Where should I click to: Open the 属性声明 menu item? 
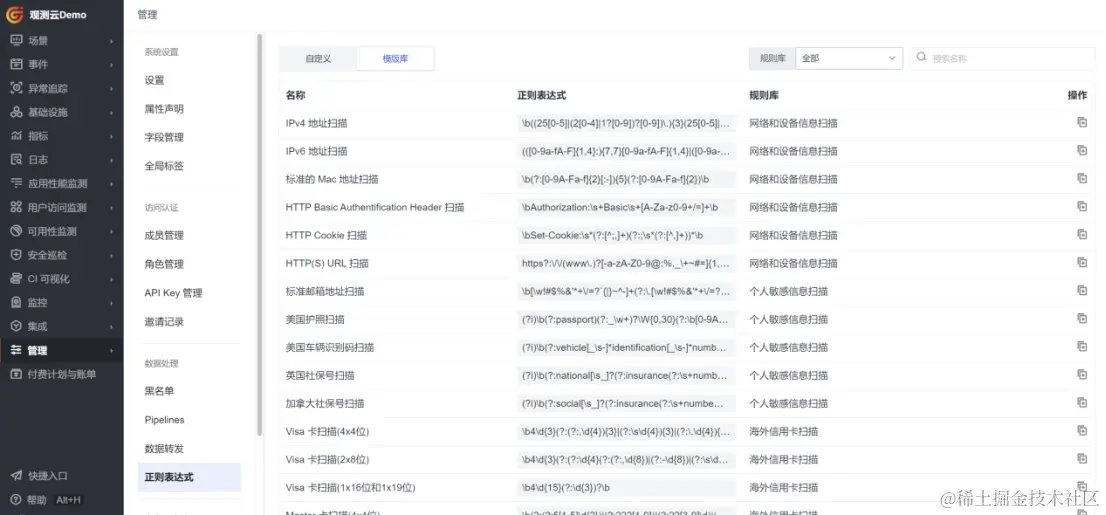click(x=164, y=109)
